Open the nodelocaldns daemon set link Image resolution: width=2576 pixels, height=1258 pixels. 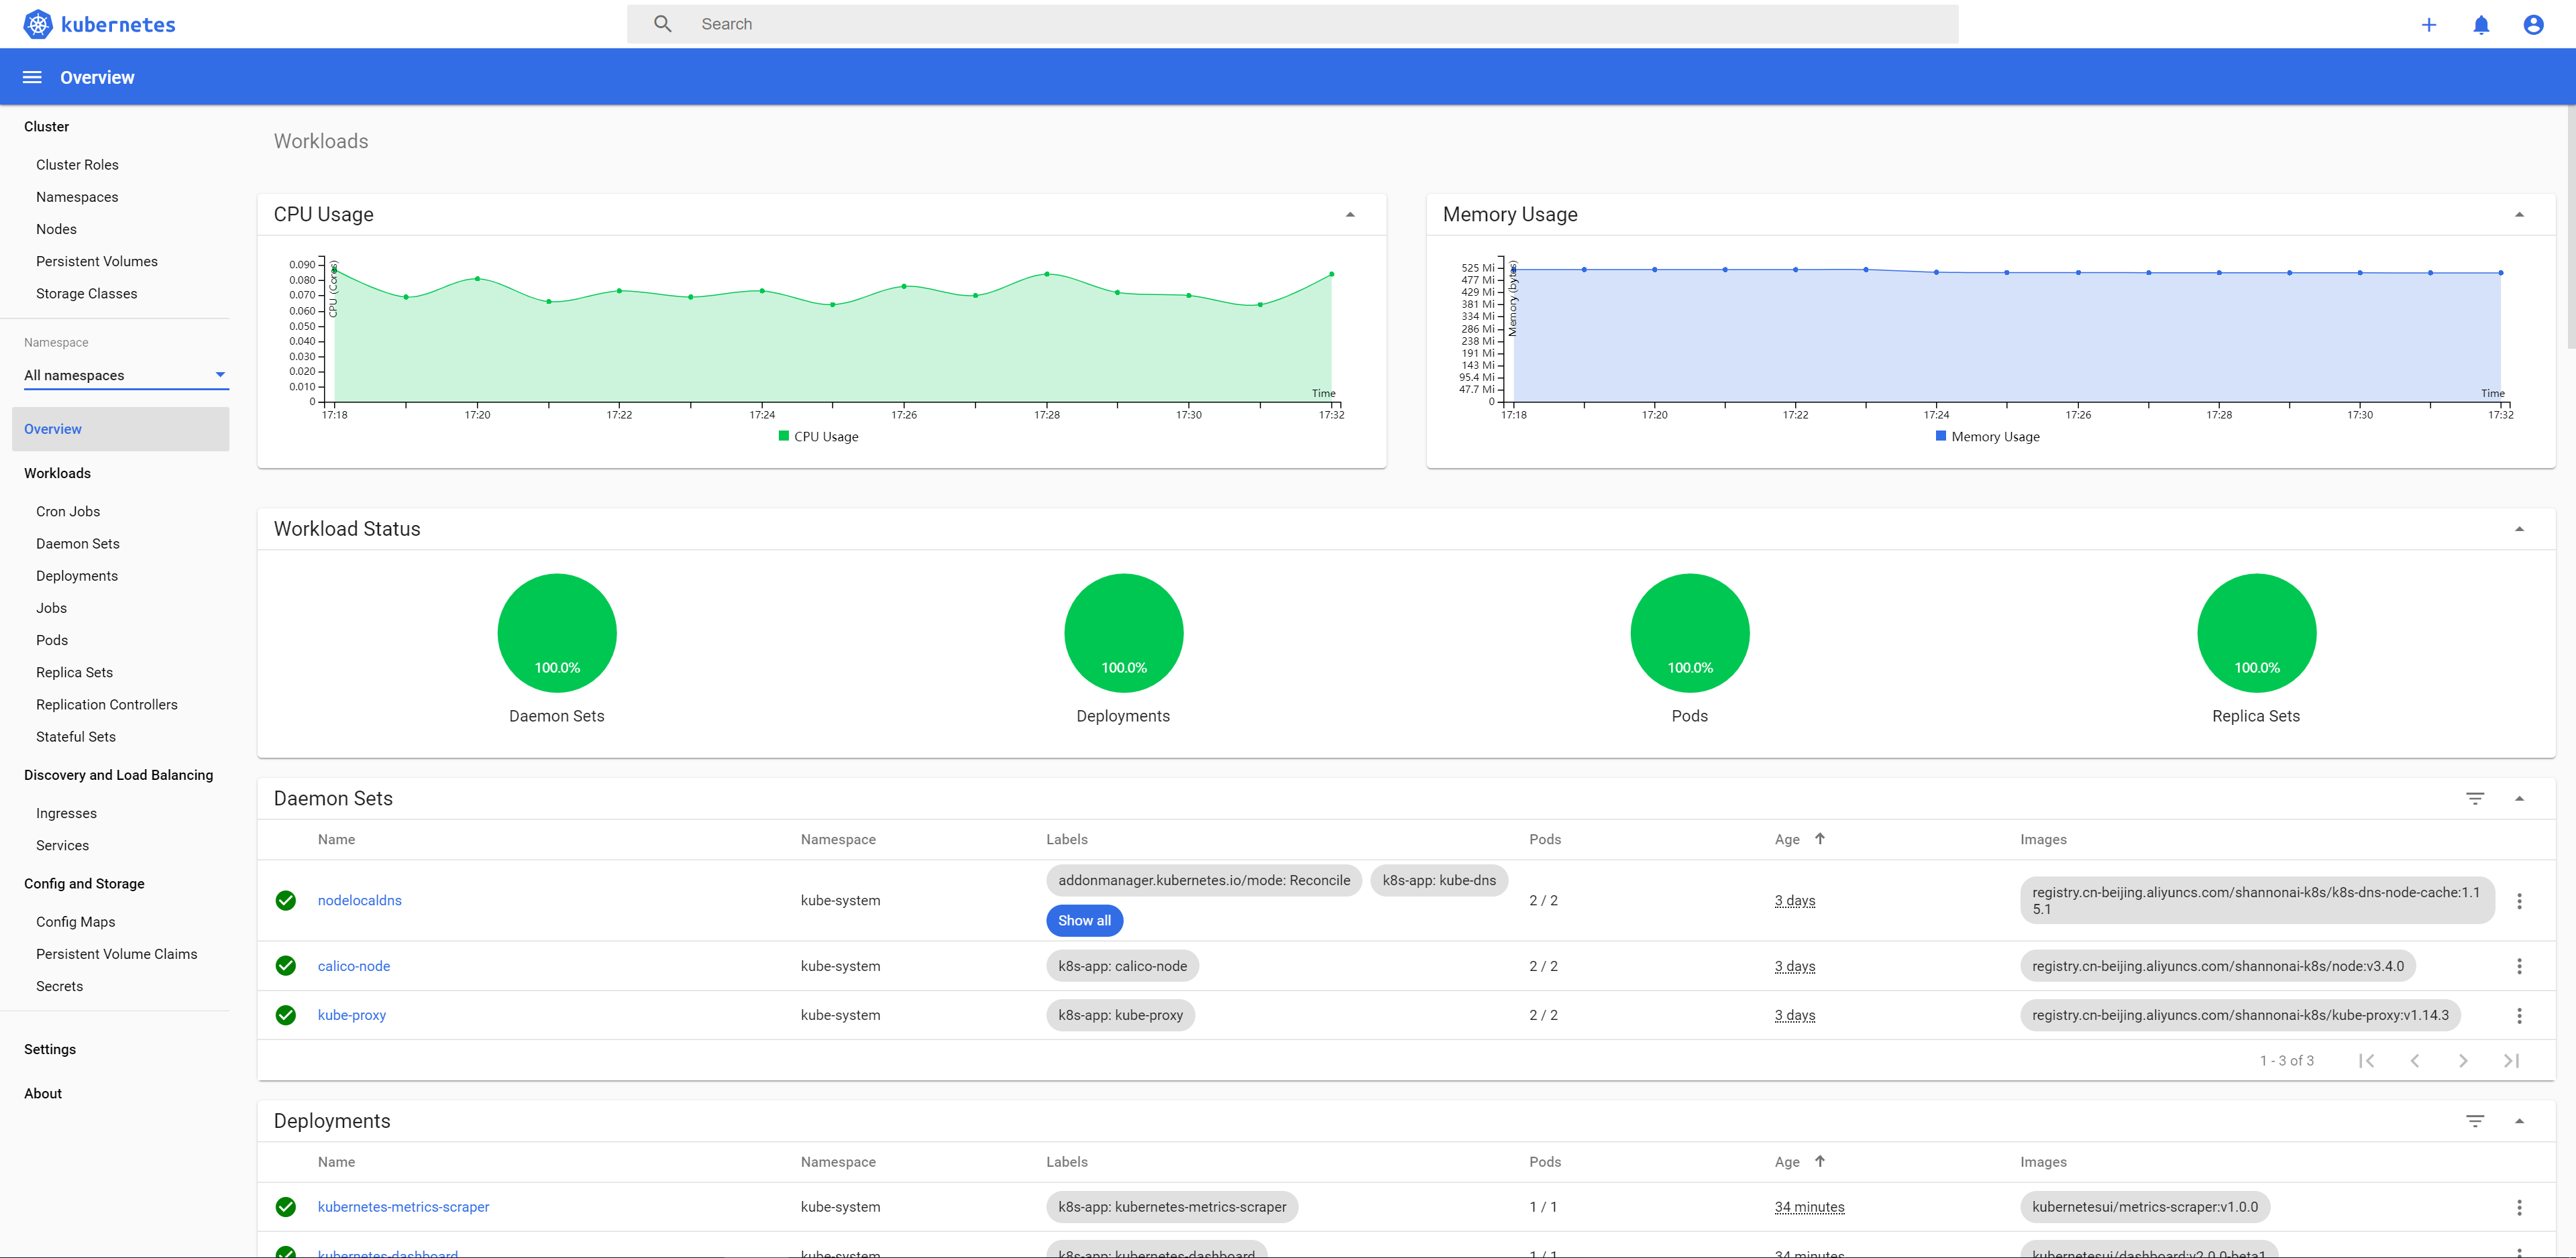(x=360, y=900)
